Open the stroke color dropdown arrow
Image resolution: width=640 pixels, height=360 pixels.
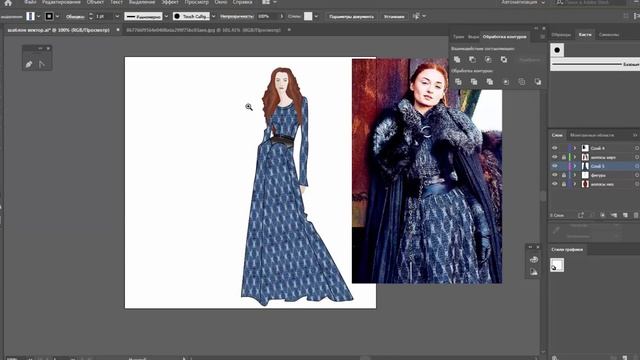click(x=57, y=16)
